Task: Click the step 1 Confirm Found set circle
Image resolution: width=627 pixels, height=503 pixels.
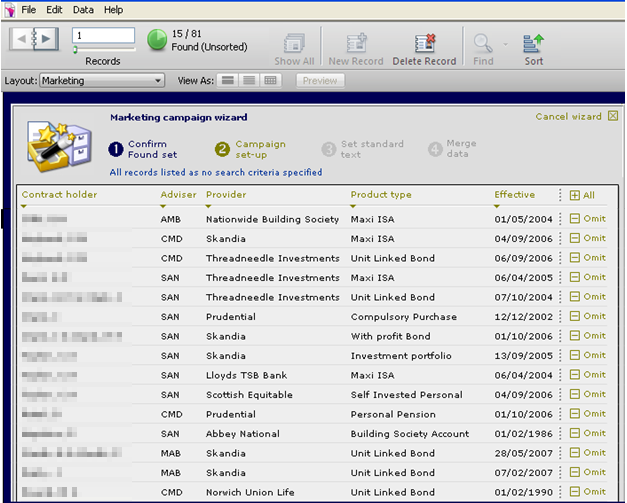Action: tap(116, 150)
